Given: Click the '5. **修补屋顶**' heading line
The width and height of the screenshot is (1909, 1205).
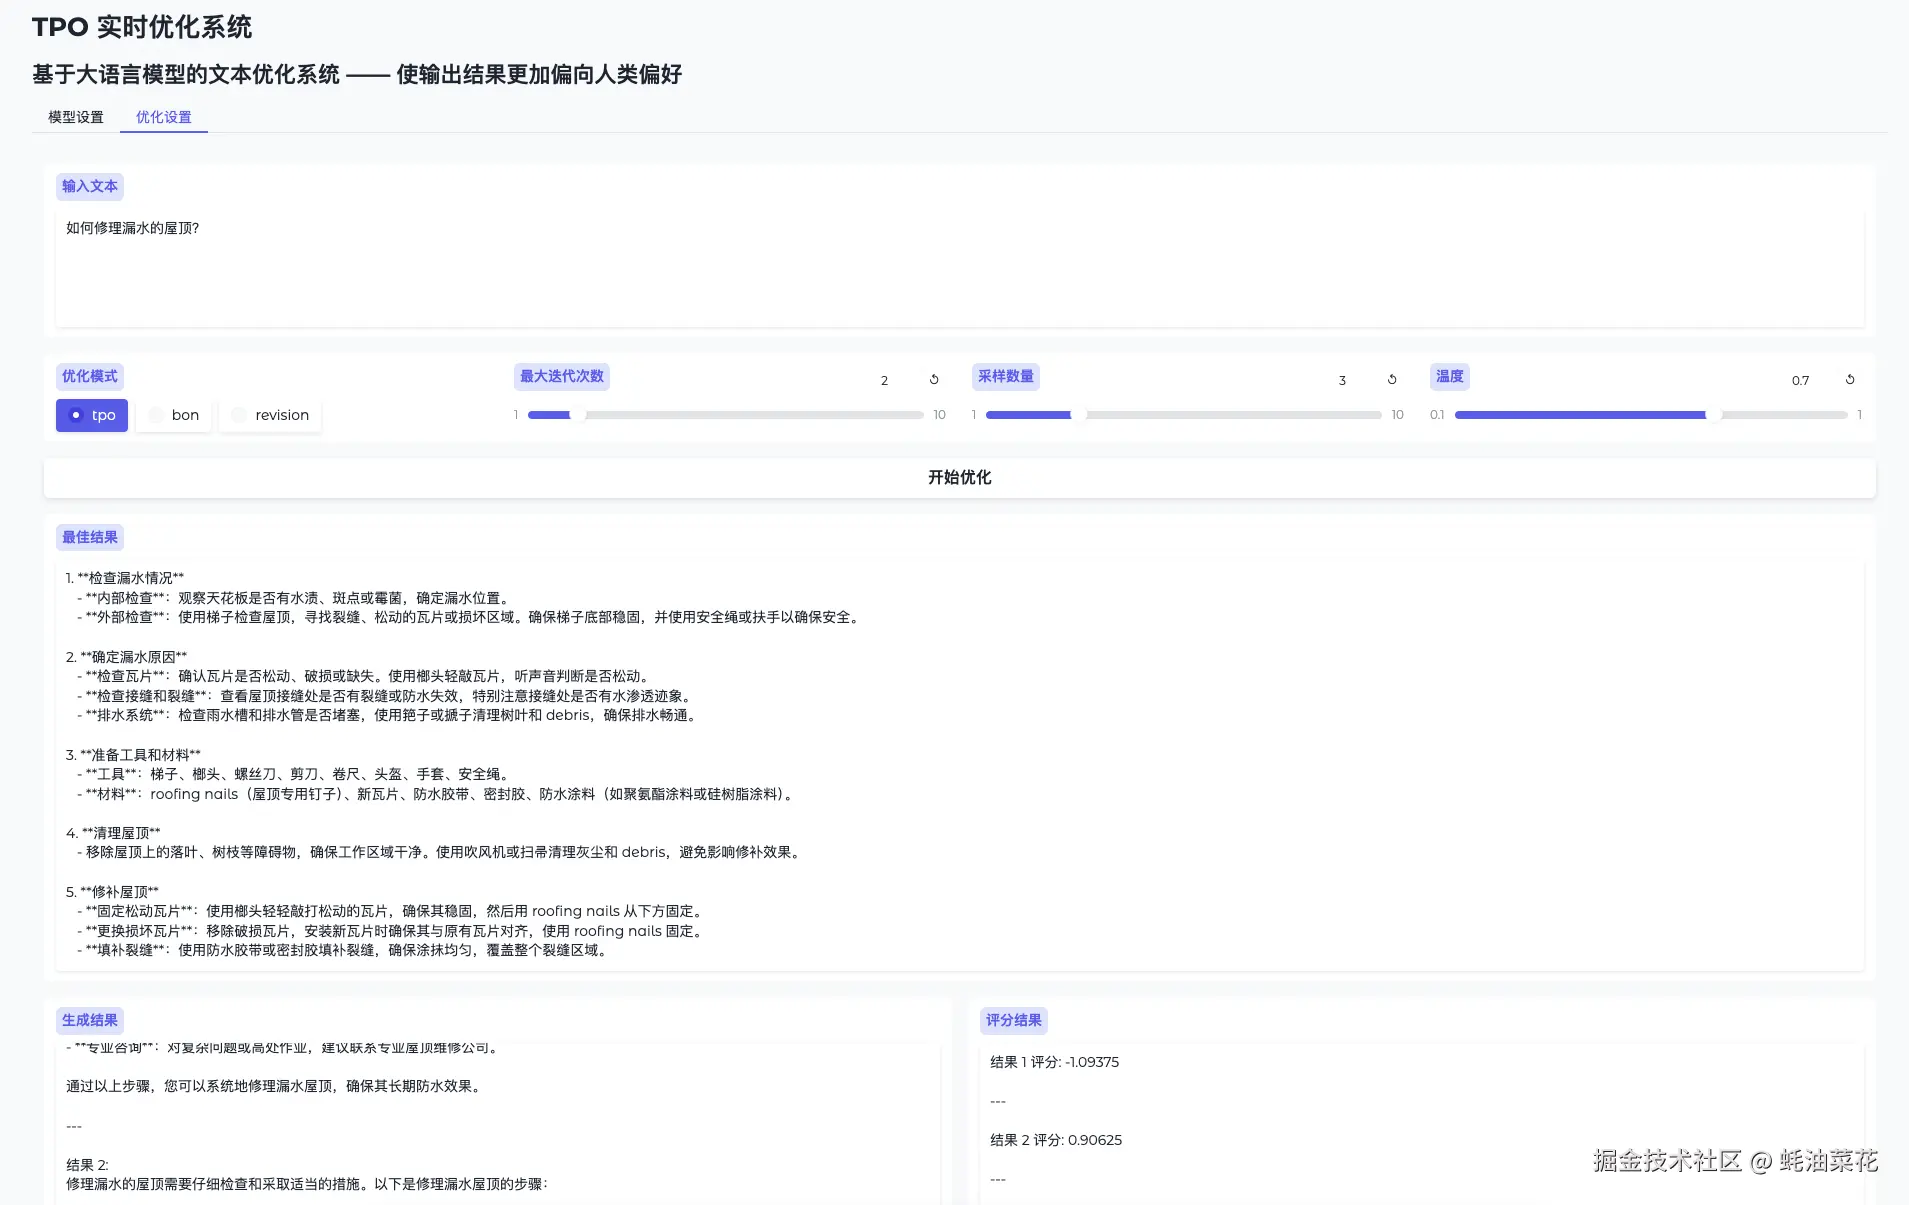Looking at the screenshot, I should click(112, 892).
